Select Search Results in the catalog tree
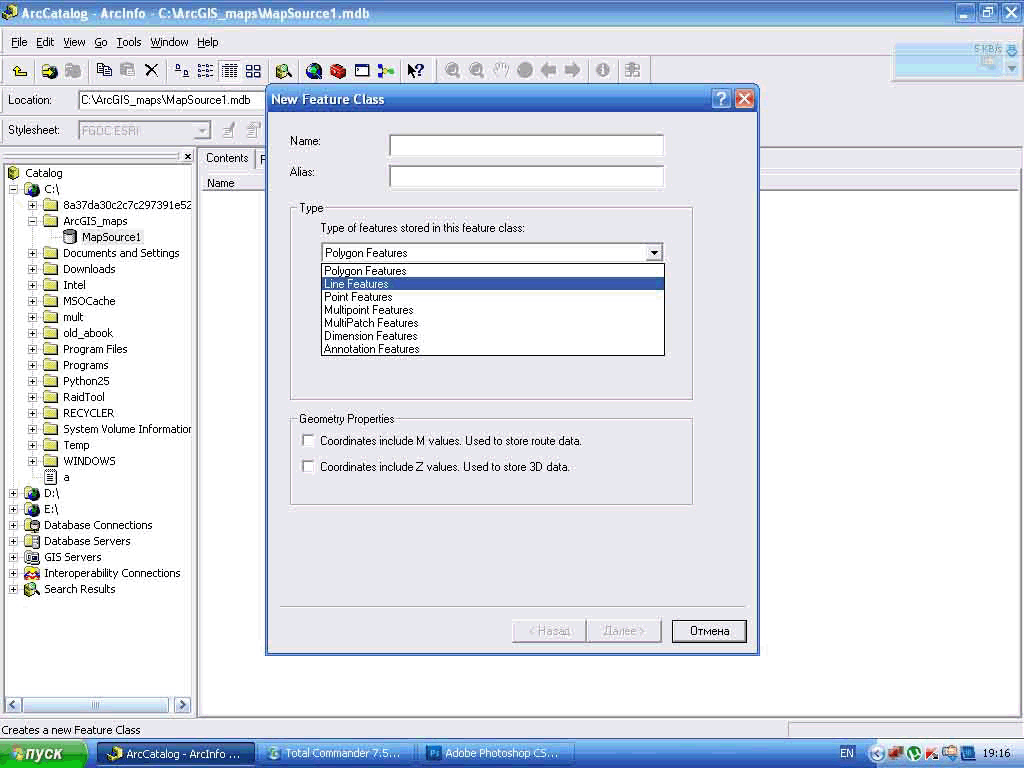The height and width of the screenshot is (768, 1024). (x=79, y=589)
